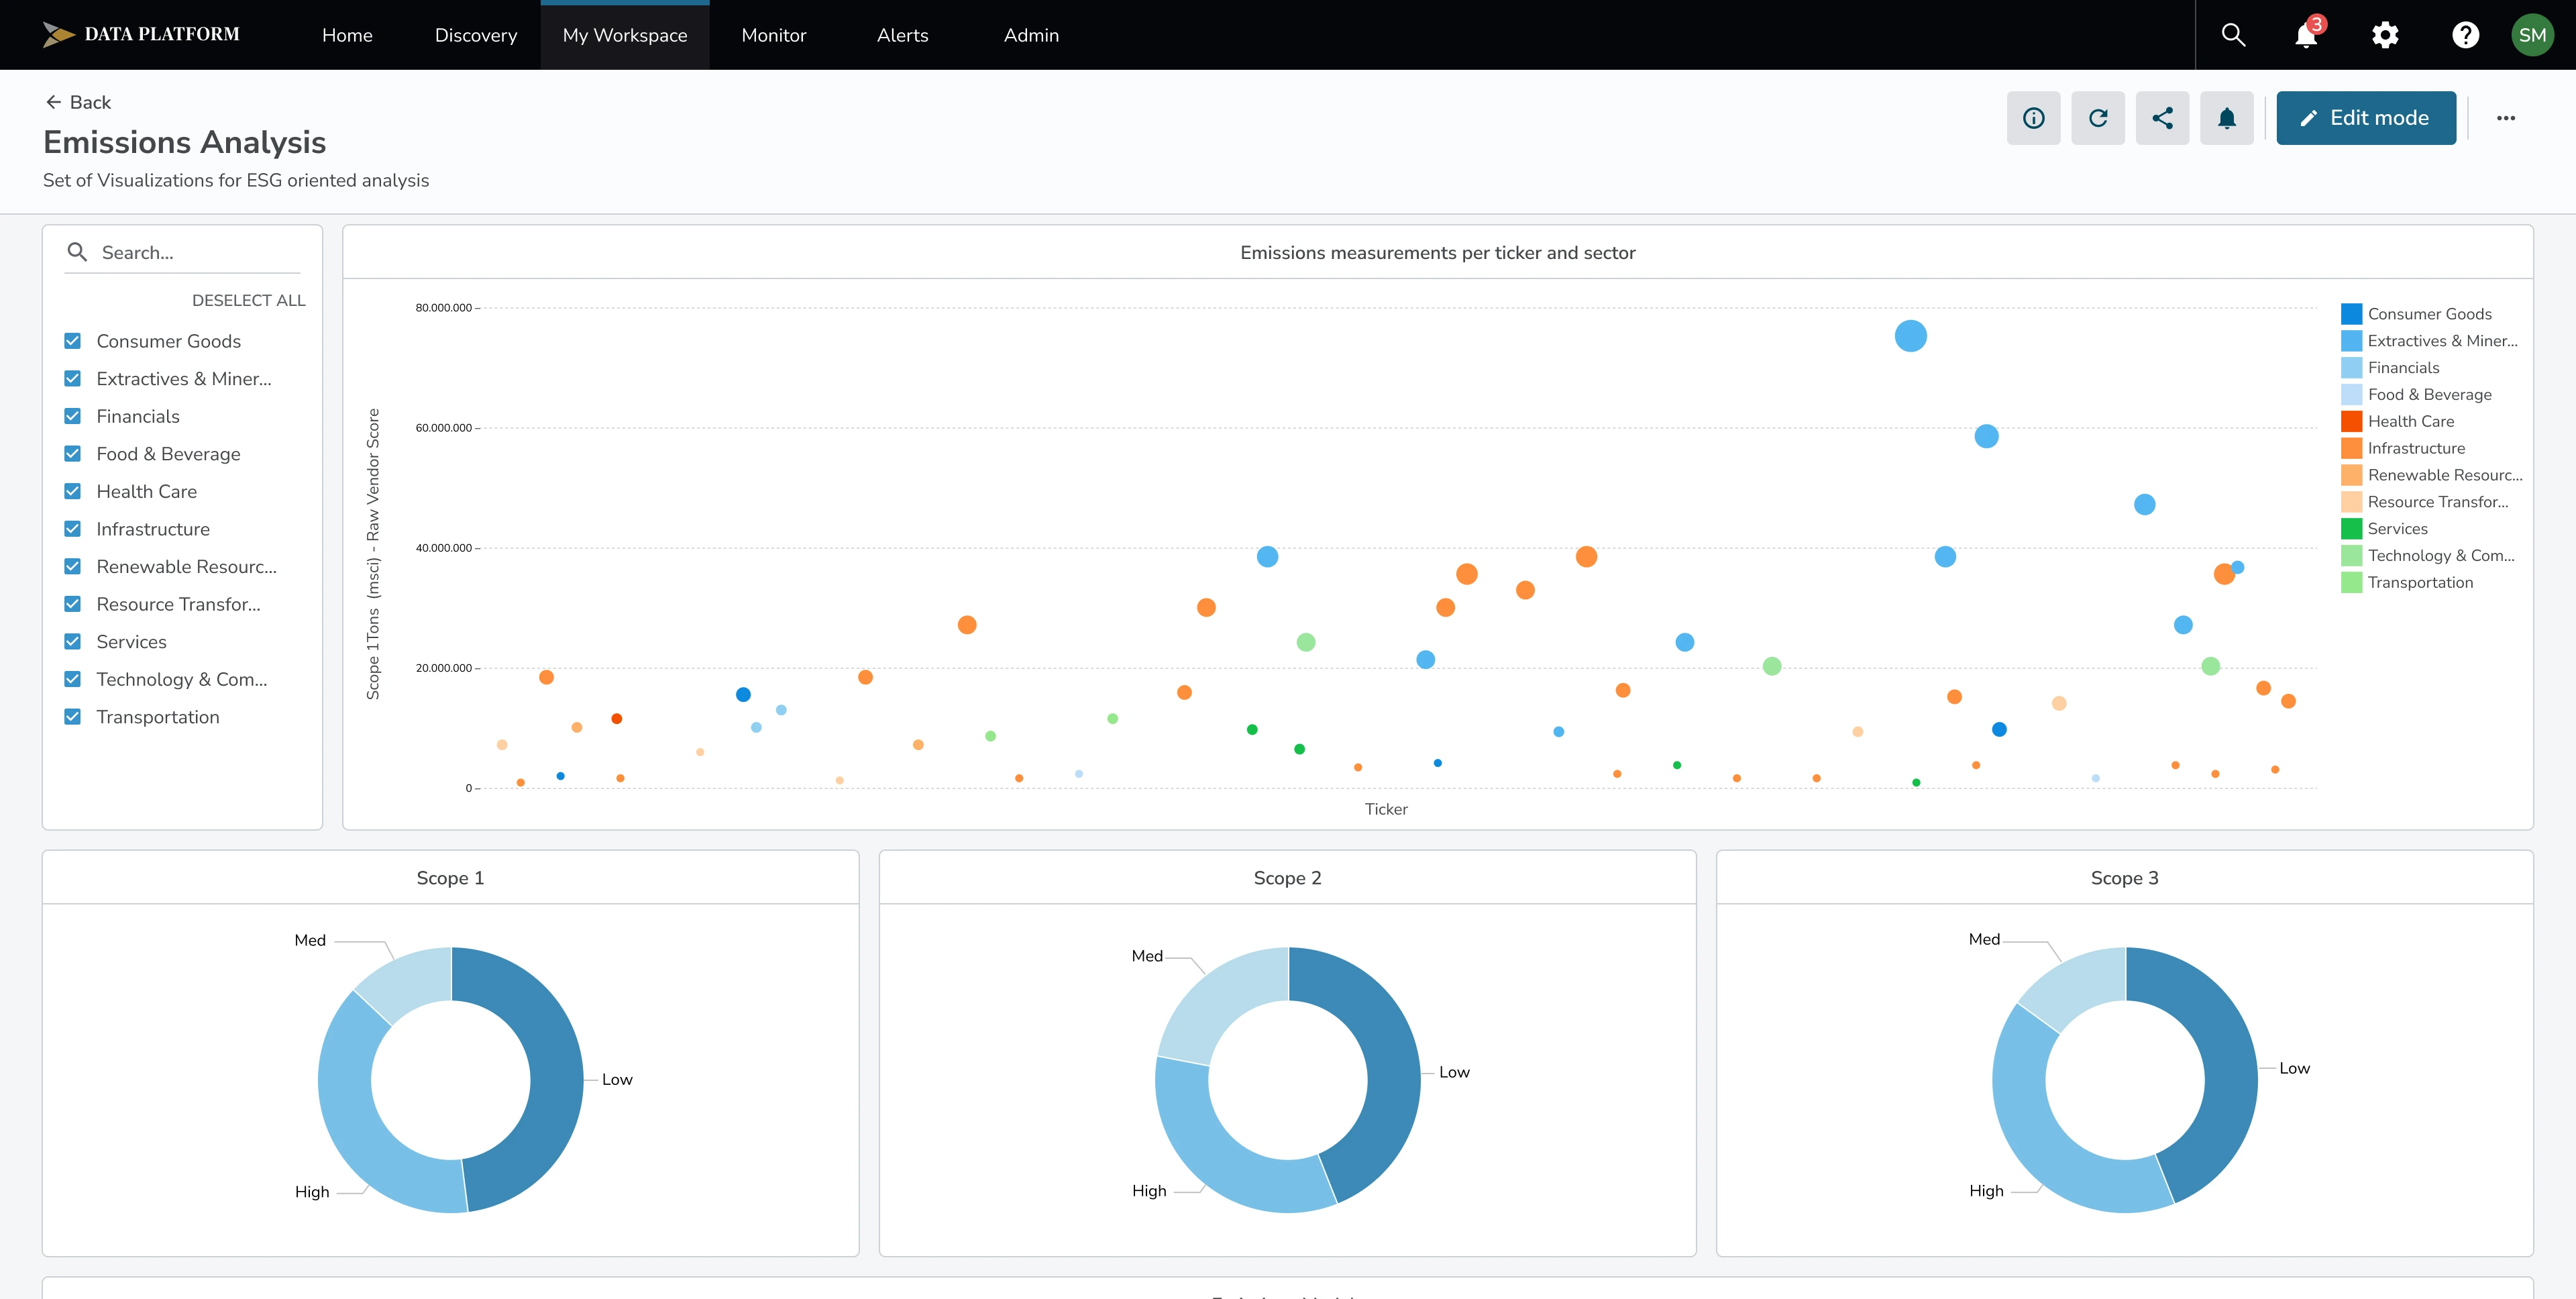The height and width of the screenshot is (1299, 2576).
Task: Share the dashboard via share icon
Action: click(x=2162, y=118)
